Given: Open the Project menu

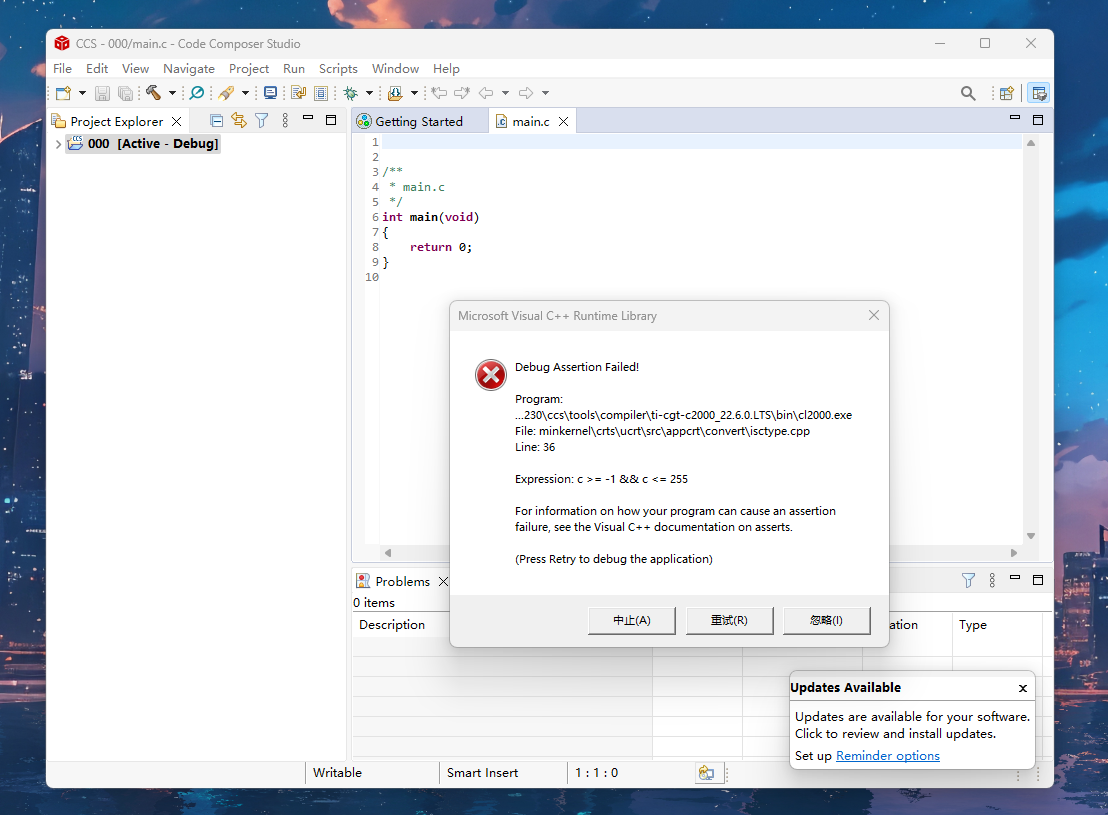Looking at the screenshot, I should pos(249,69).
